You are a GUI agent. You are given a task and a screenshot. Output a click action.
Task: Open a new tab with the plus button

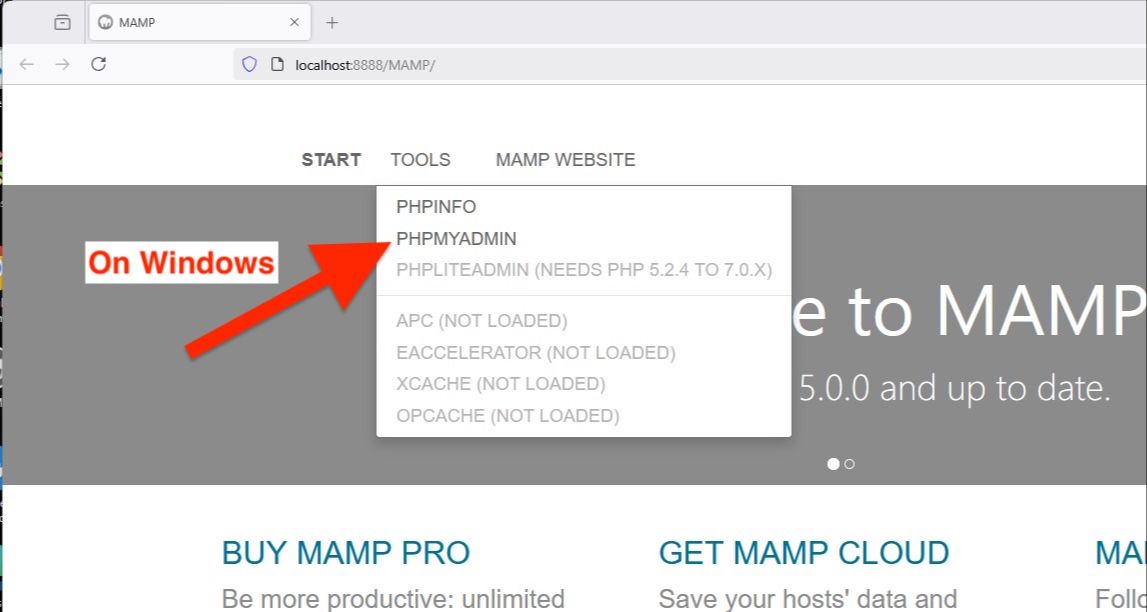pyautogui.click(x=332, y=23)
